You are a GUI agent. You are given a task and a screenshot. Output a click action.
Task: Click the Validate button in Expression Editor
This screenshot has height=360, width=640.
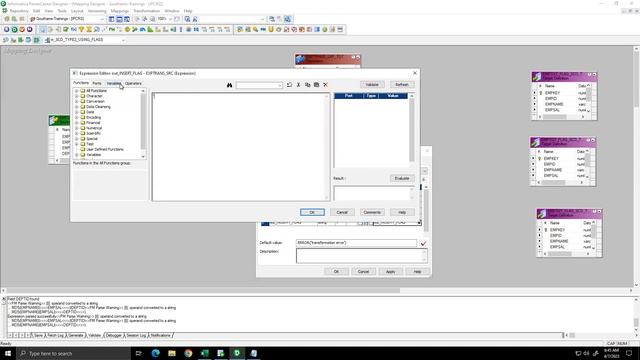[372, 84]
